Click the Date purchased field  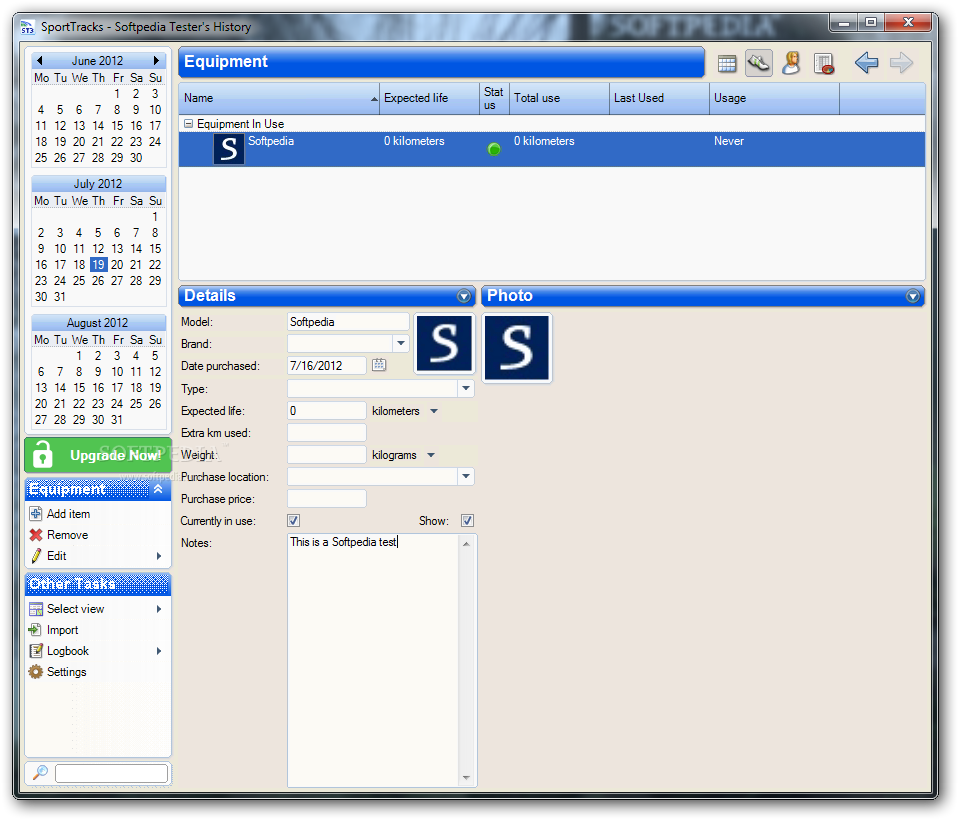327,366
